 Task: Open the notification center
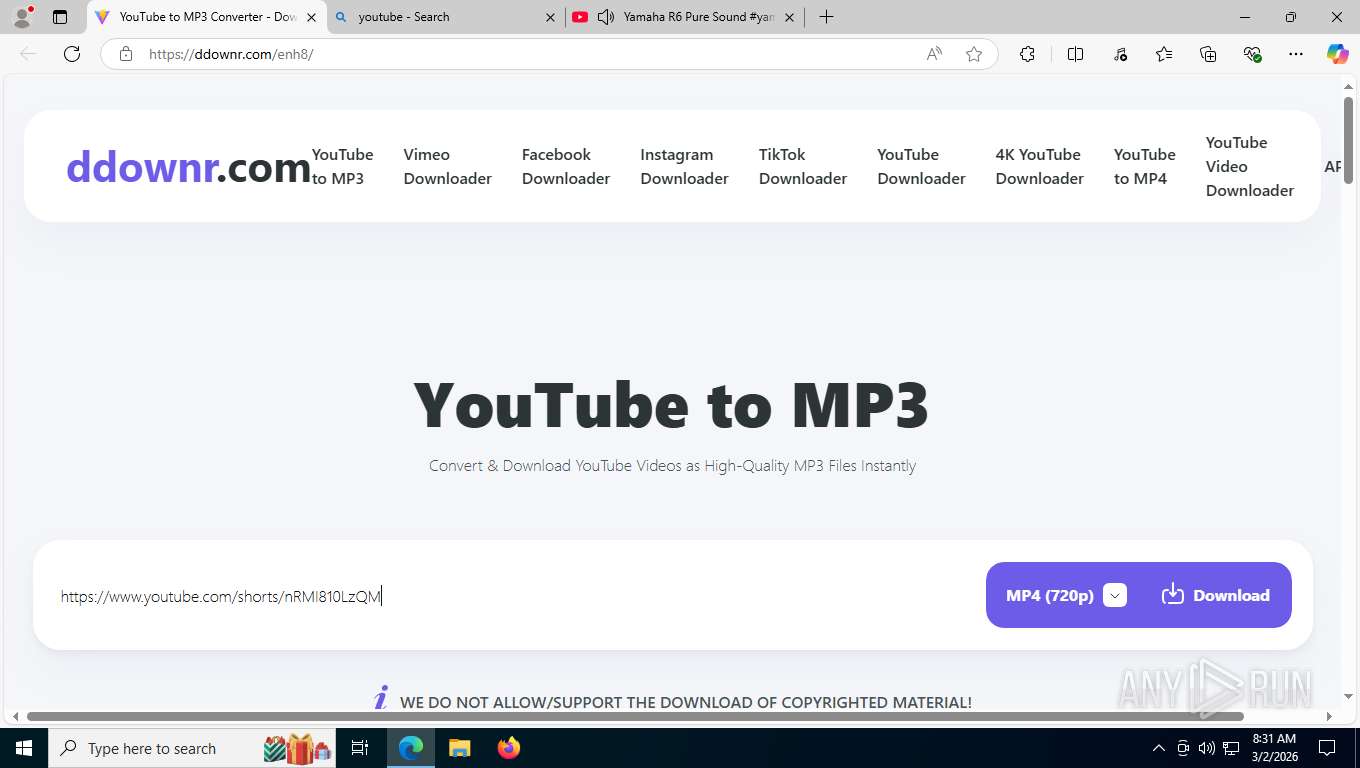[1327, 748]
